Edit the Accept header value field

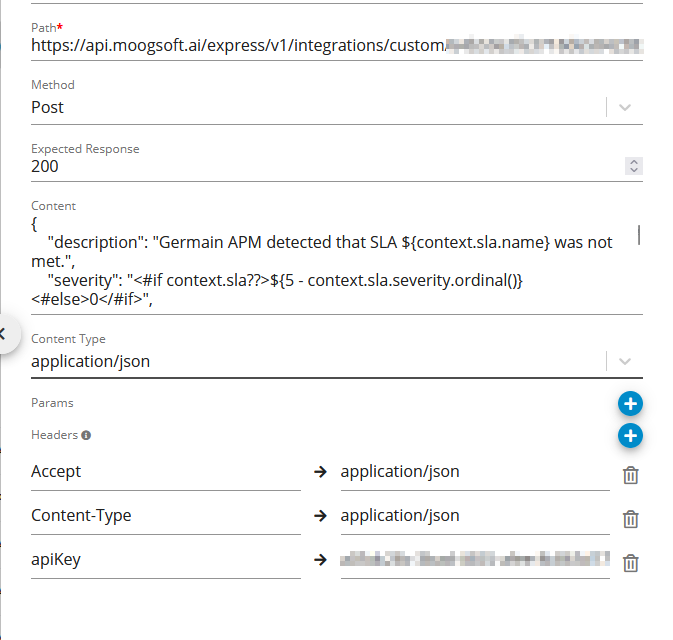pos(474,471)
